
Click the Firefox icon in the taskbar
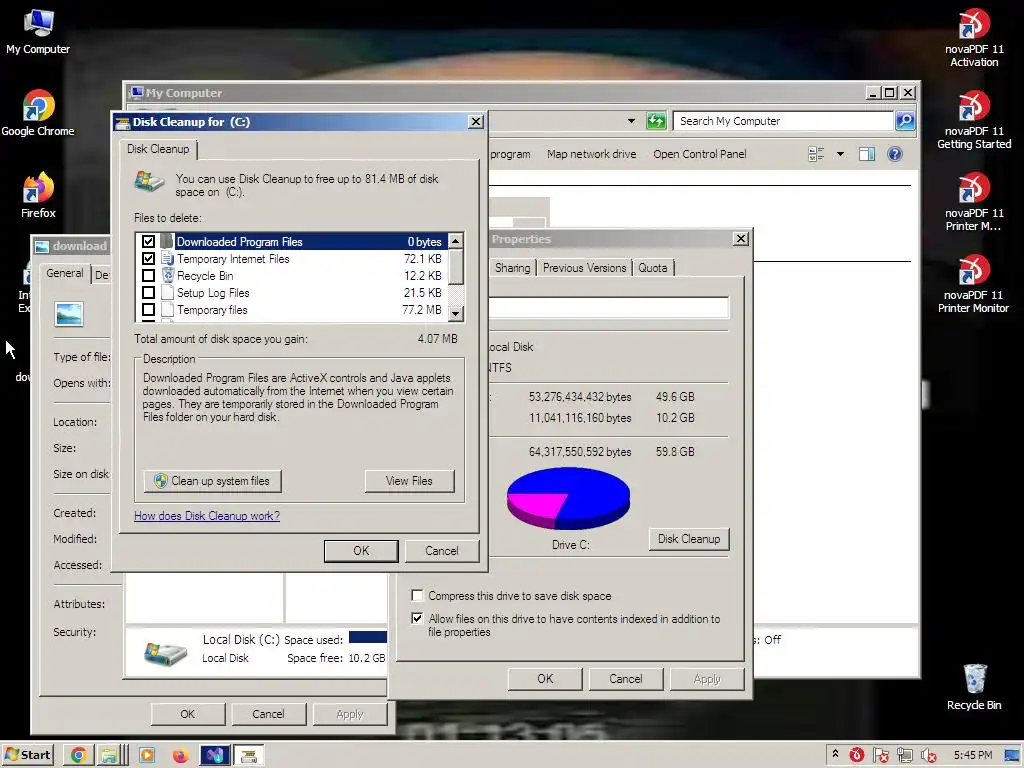click(x=180, y=755)
